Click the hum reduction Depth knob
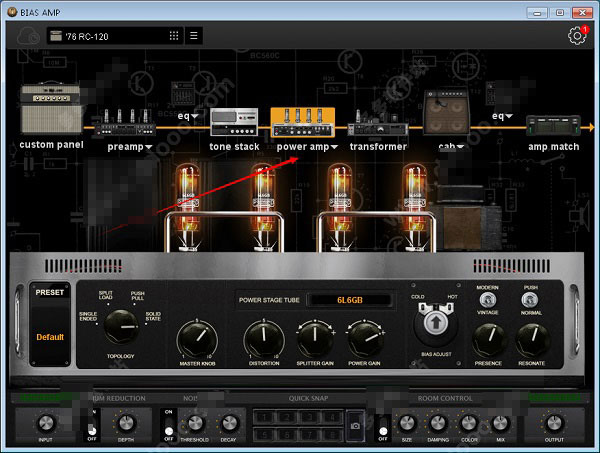600x453 pixels. [x=126, y=423]
